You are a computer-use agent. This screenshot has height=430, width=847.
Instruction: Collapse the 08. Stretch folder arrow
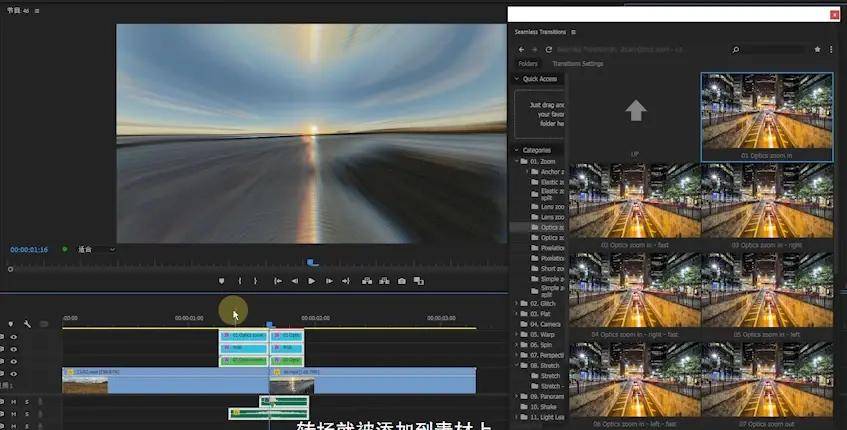tap(517, 365)
